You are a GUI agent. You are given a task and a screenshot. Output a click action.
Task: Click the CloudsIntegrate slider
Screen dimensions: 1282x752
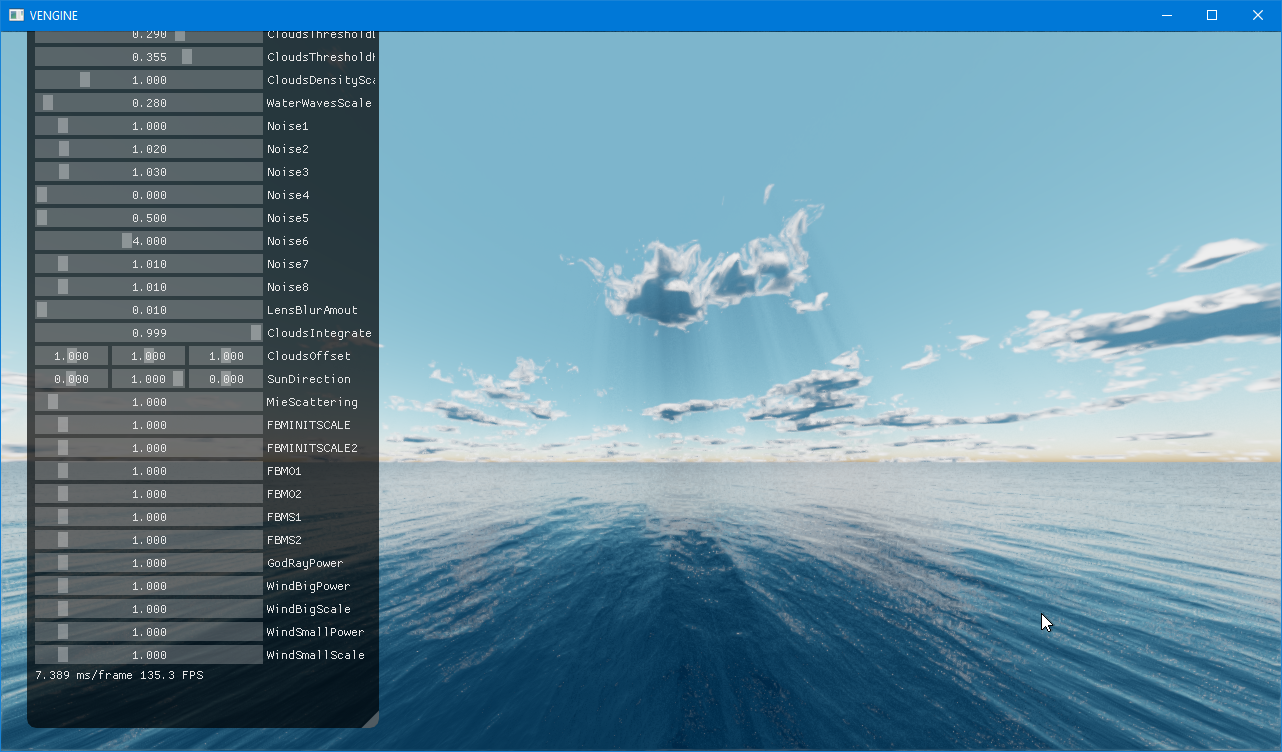click(x=148, y=333)
